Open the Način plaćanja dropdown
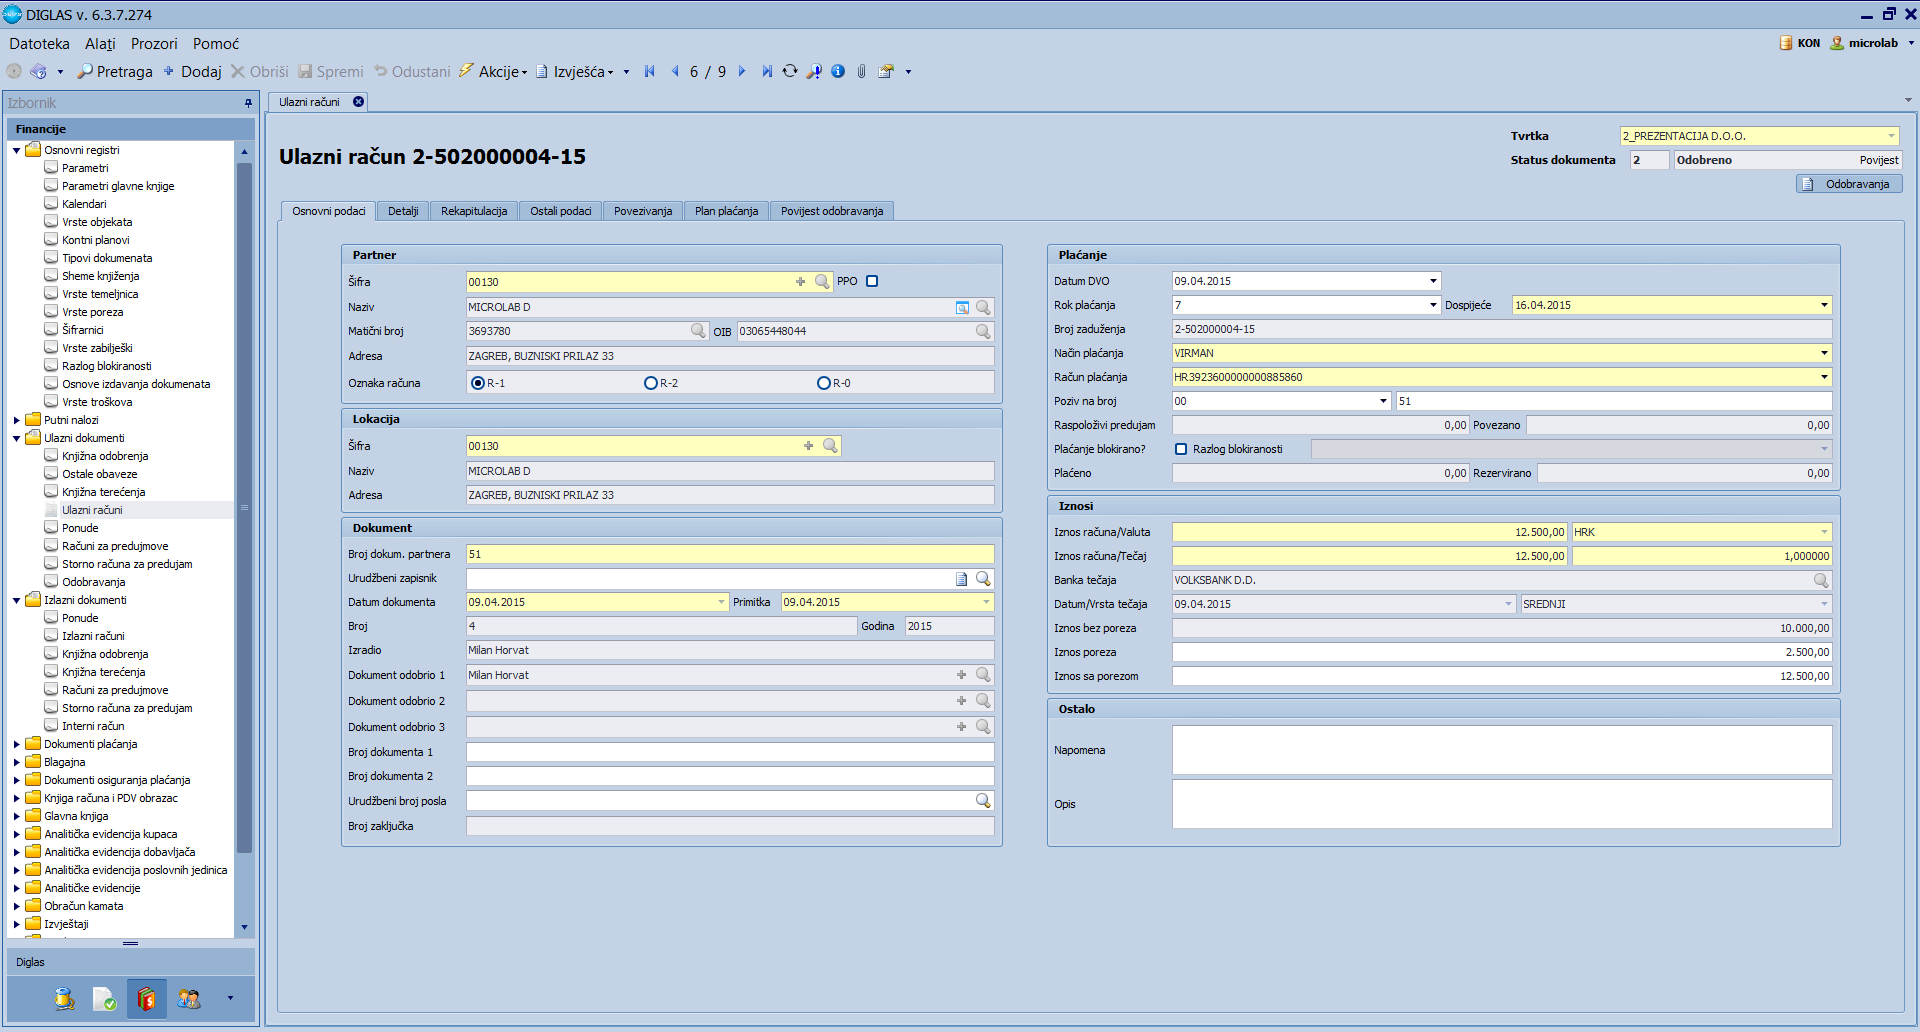The height and width of the screenshot is (1032, 1920). click(1824, 353)
